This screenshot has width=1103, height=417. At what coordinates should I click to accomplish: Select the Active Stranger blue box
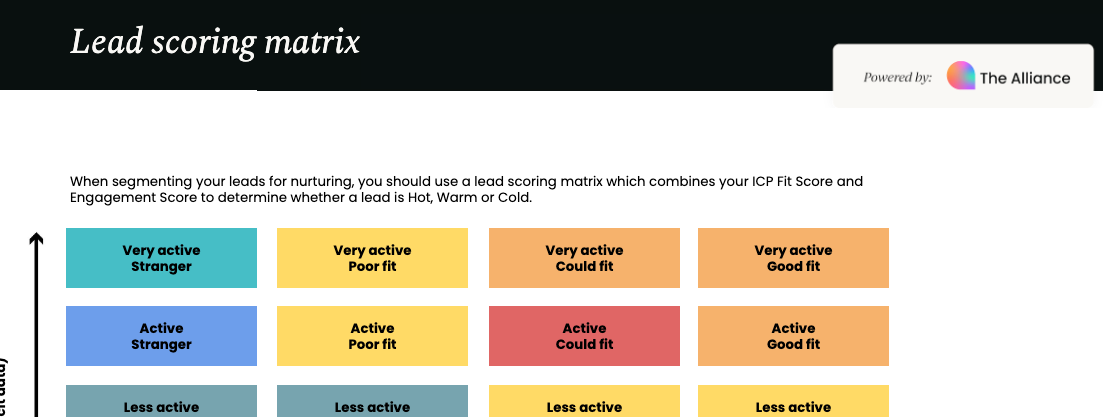pyautogui.click(x=161, y=336)
